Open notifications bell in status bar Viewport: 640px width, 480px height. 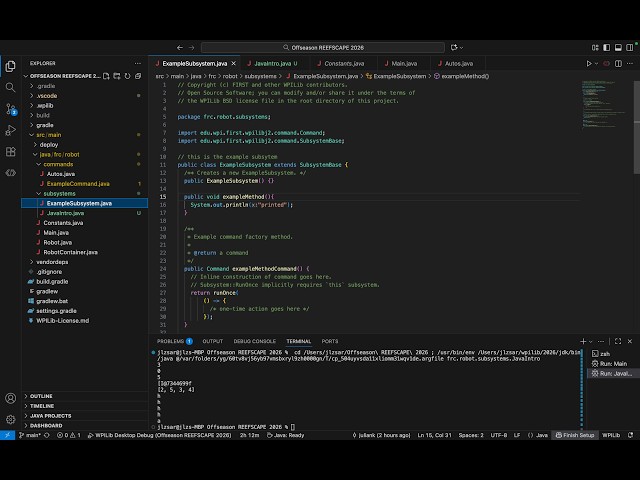631,435
